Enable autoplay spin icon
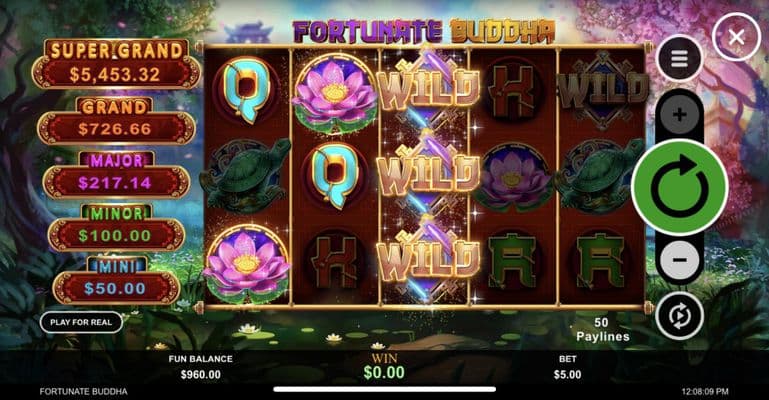The image size is (769, 400). (679, 316)
